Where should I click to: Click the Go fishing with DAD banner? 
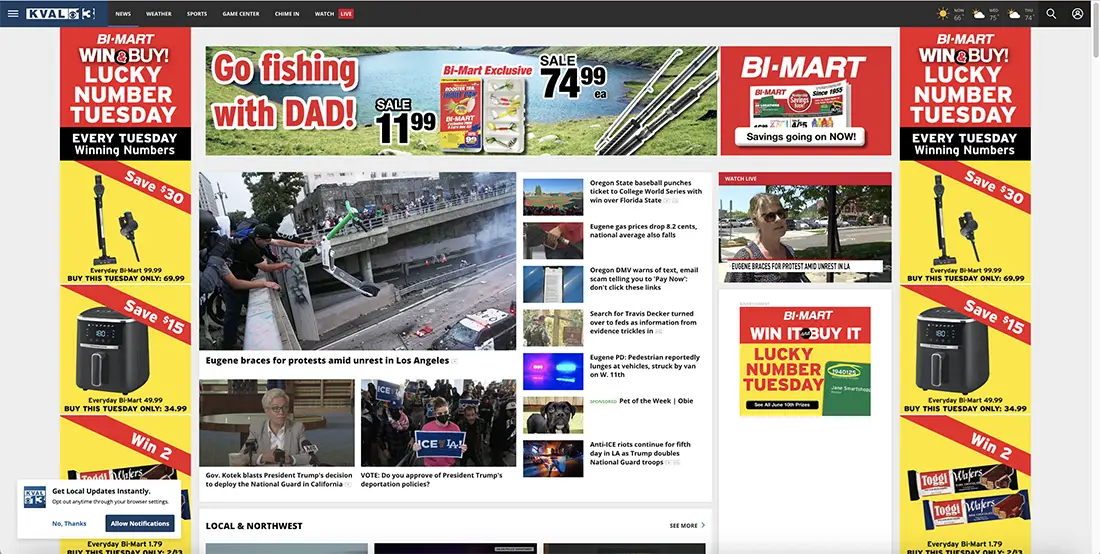(x=462, y=101)
